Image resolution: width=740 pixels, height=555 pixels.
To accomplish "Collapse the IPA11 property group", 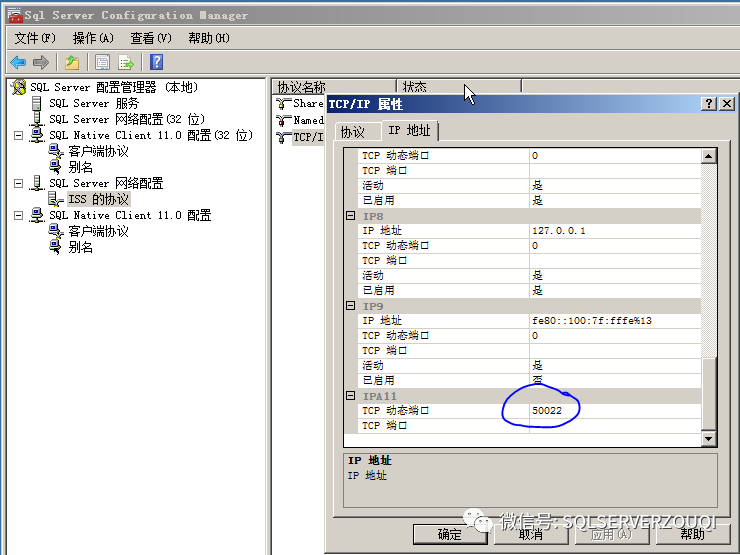I will coord(350,395).
